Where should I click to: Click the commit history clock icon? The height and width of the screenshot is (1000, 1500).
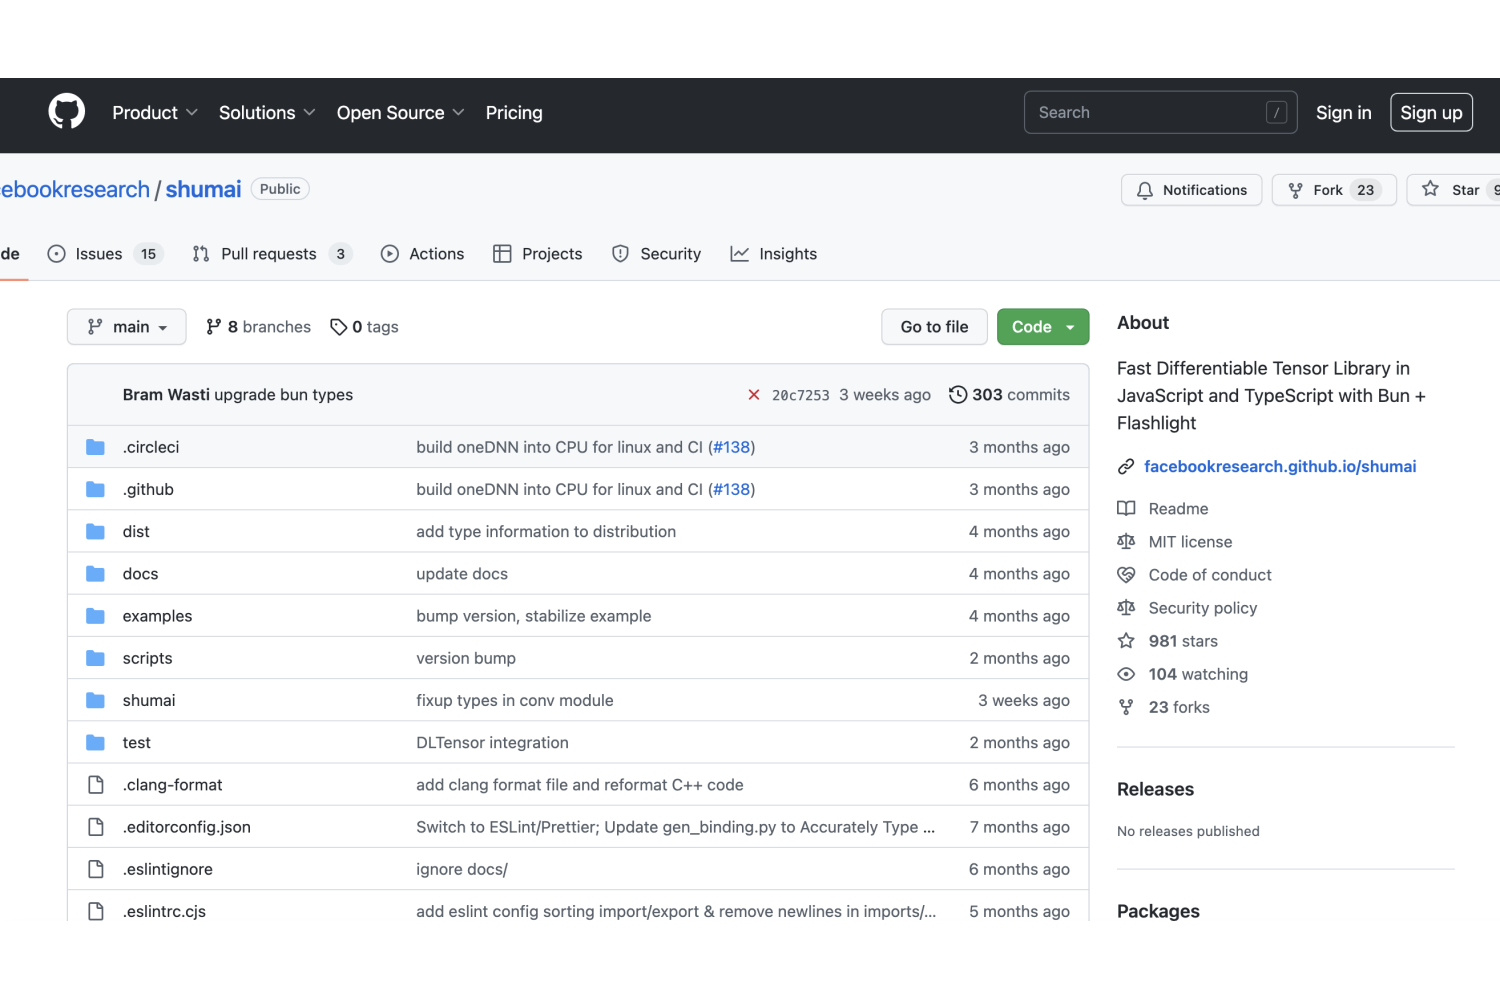[x=958, y=395]
